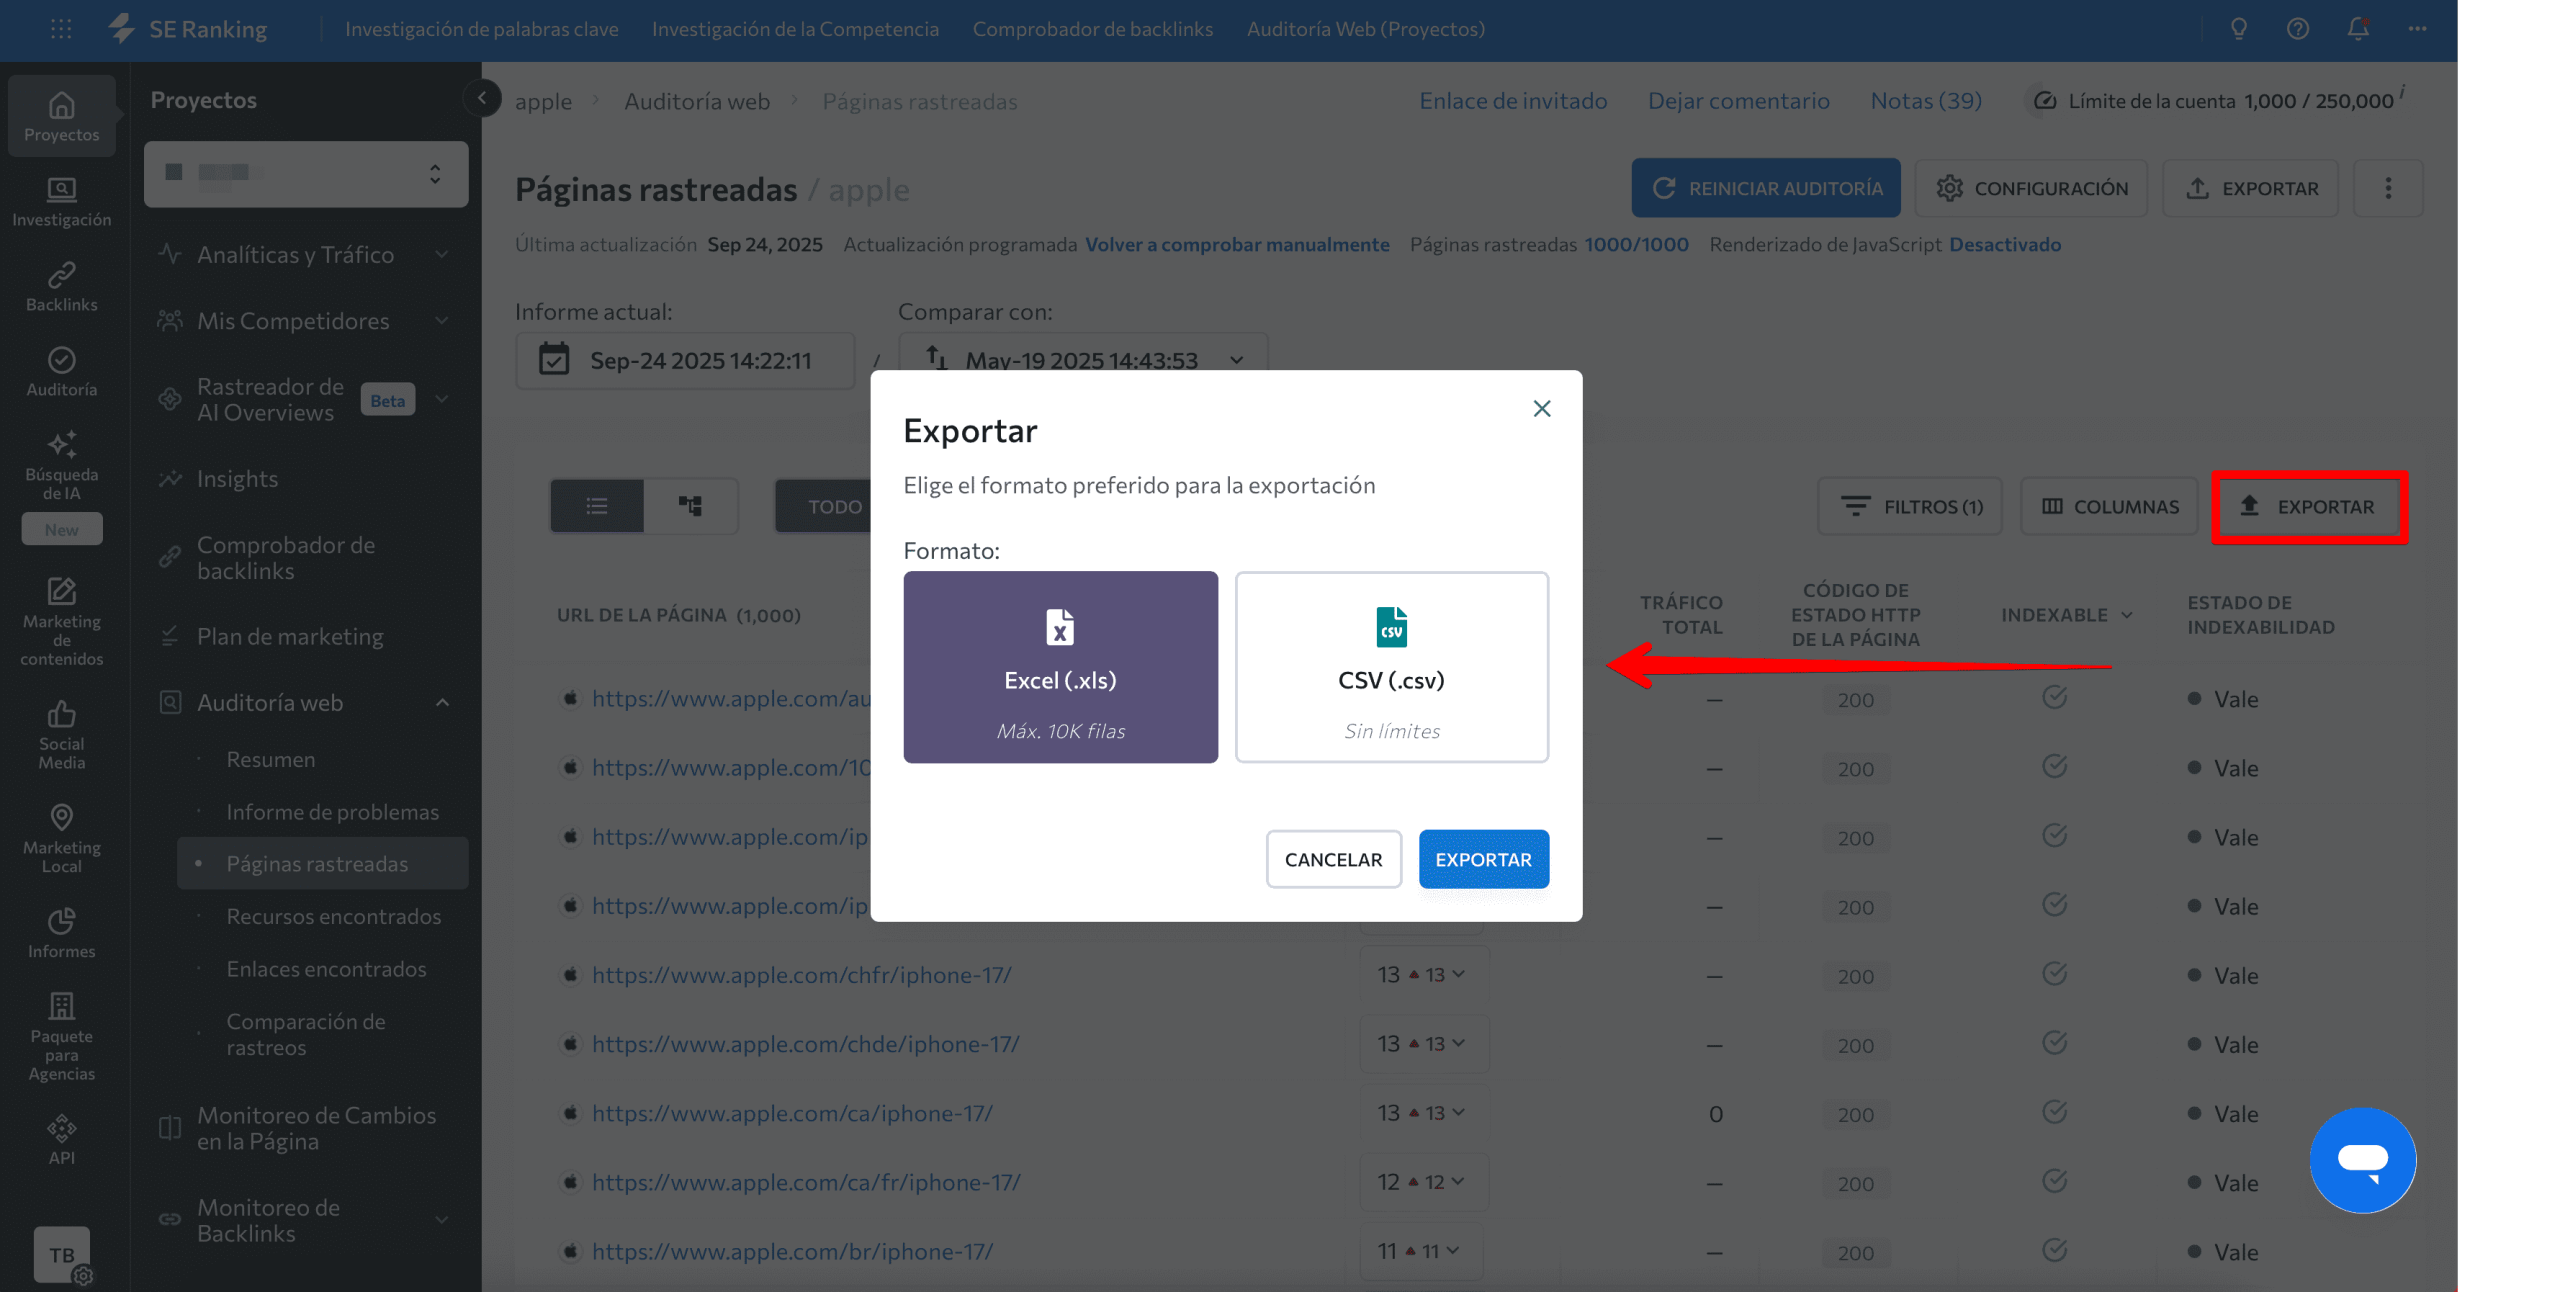
Task: Open Notas (39) link
Action: (1926, 101)
